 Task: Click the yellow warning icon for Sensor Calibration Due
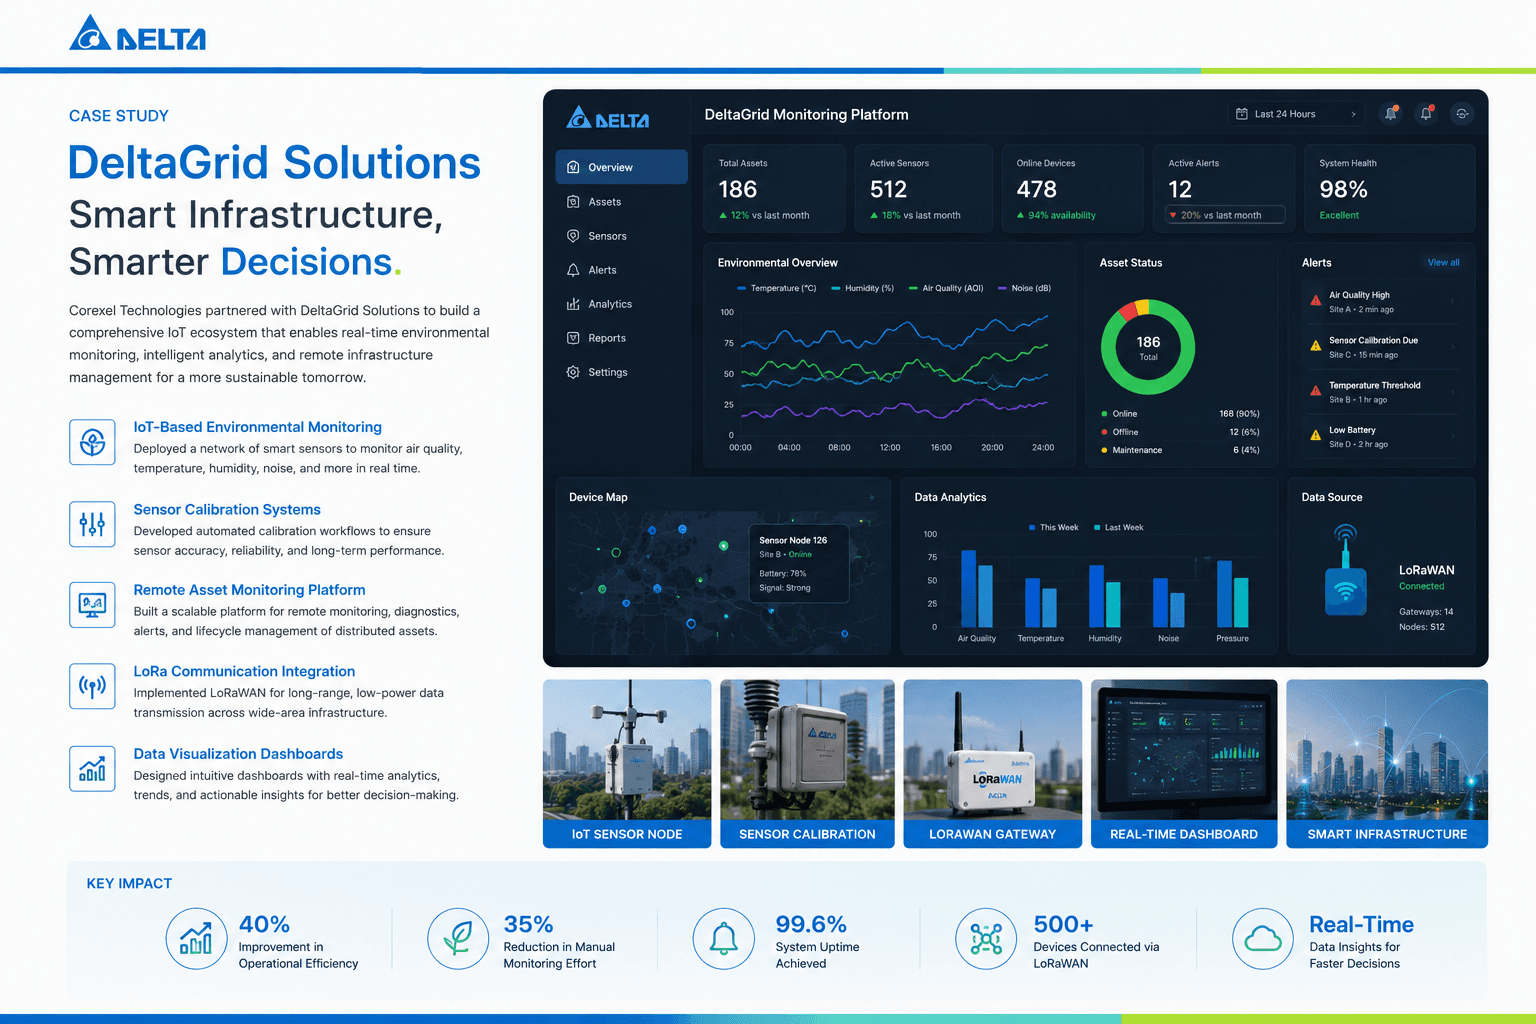coord(1315,346)
